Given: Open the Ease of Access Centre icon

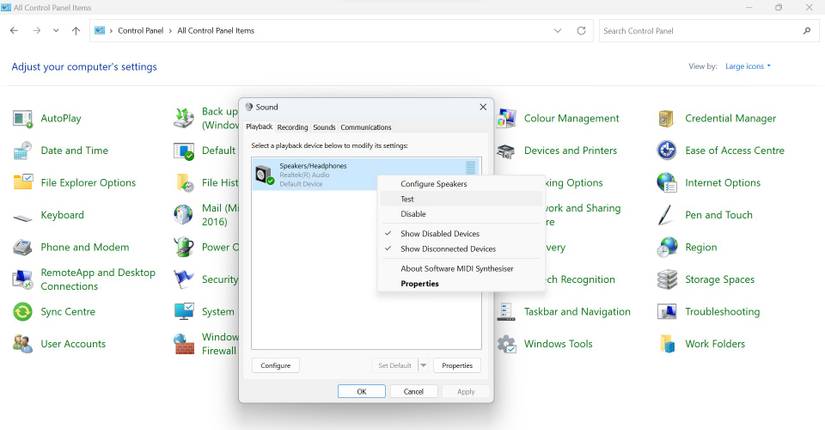Looking at the screenshot, I should pos(667,151).
